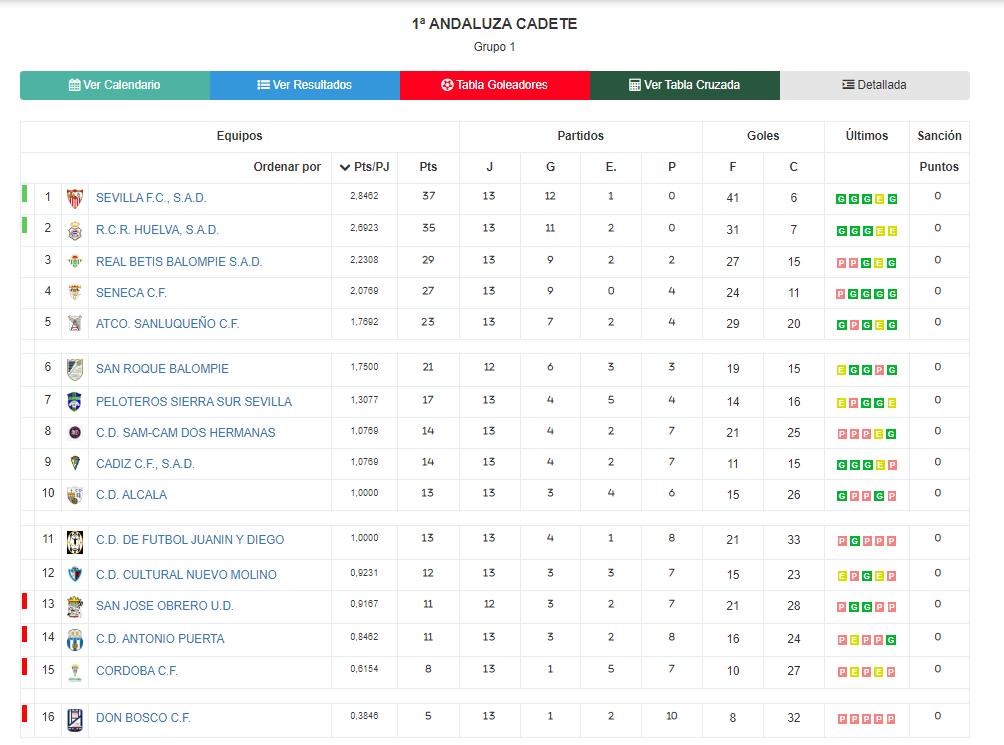Viewport: 1004px width, 745px height.
Task: Sort by the Pts column header
Action: 428,167
